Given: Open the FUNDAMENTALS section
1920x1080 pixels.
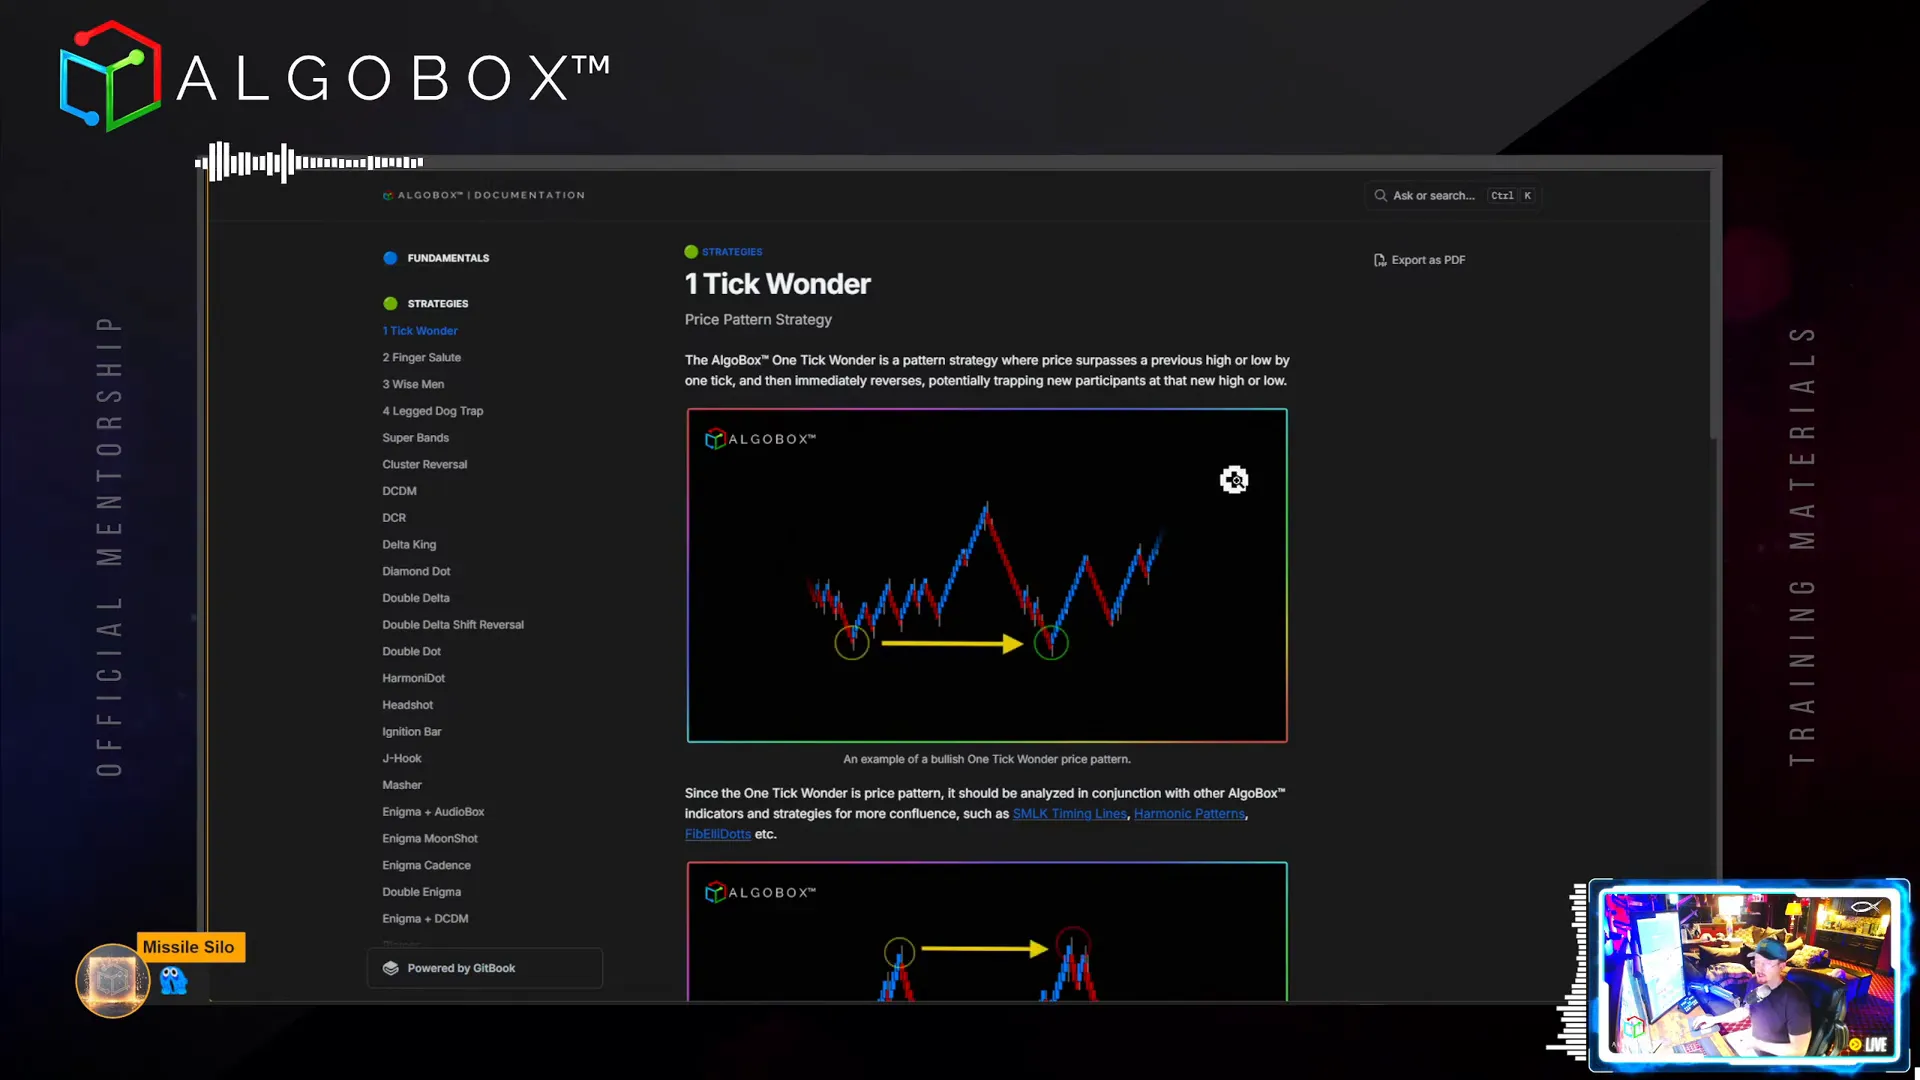Looking at the screenshot, I should click(448, 258).
